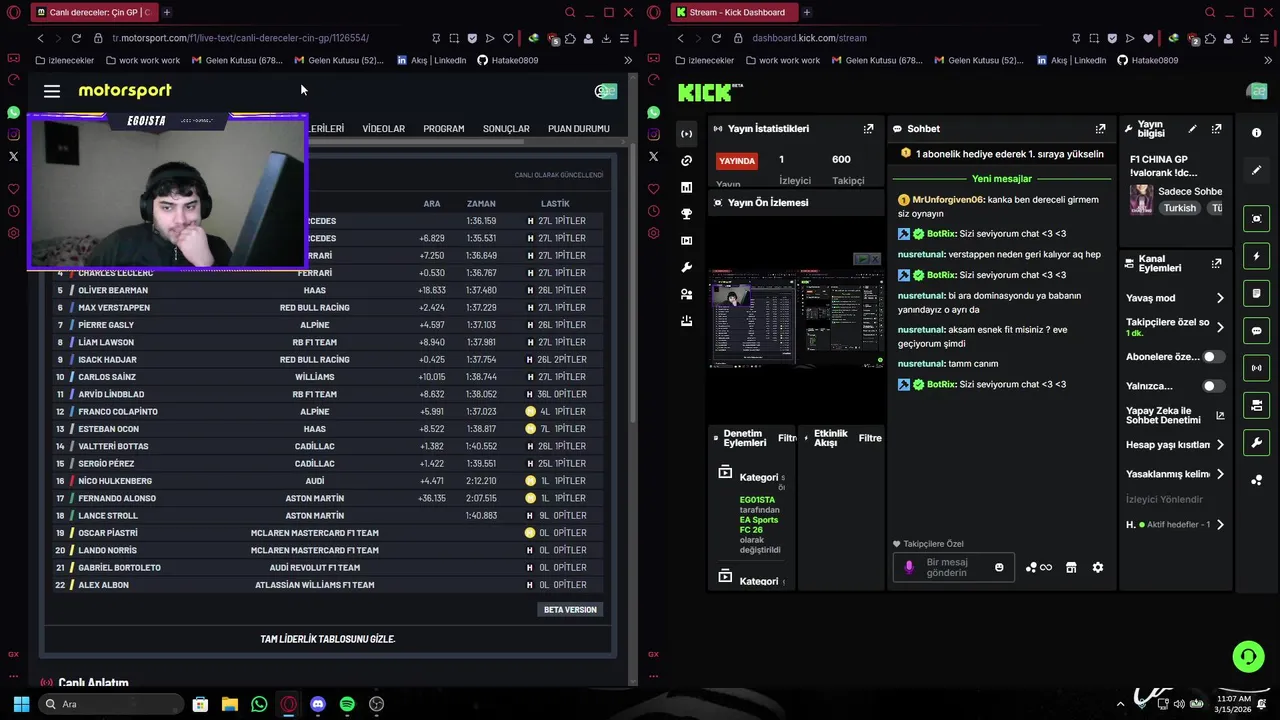Open Discord from Windows taskbar
This screenshot has height=720, width=1280.
click(x=318, y=704)
